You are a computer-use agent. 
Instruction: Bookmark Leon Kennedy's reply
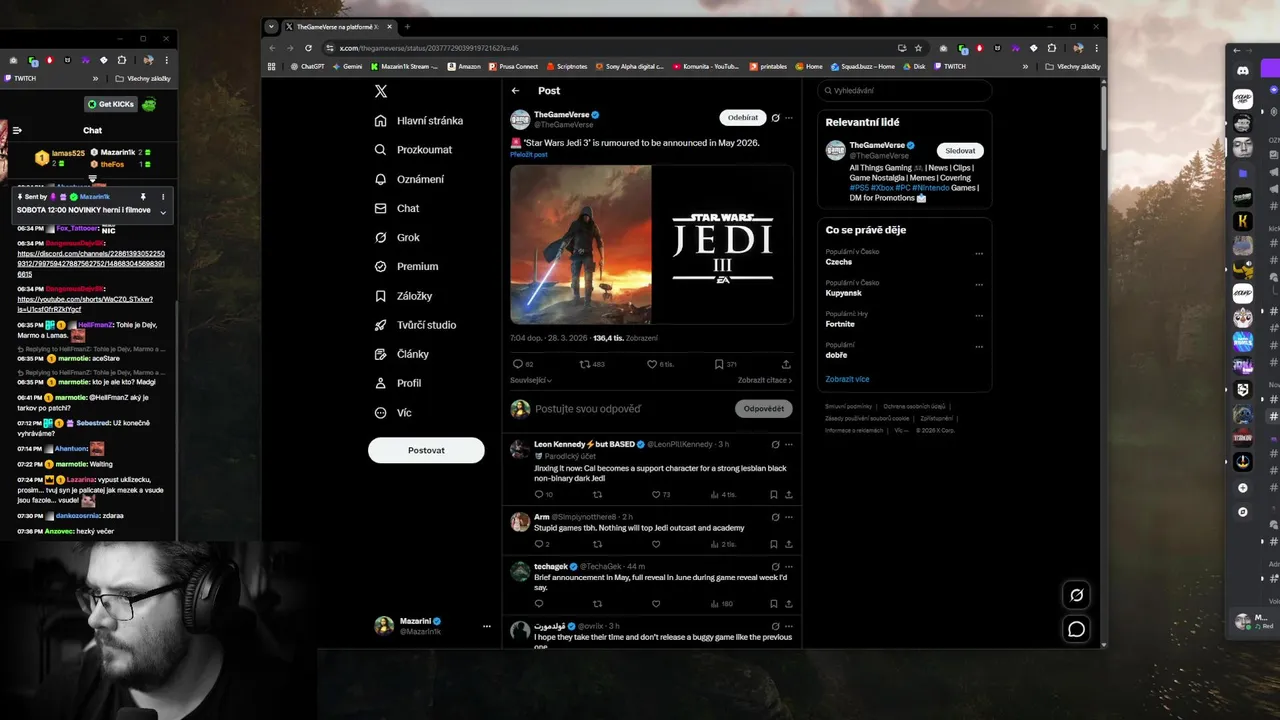click(x=774, y=494)
